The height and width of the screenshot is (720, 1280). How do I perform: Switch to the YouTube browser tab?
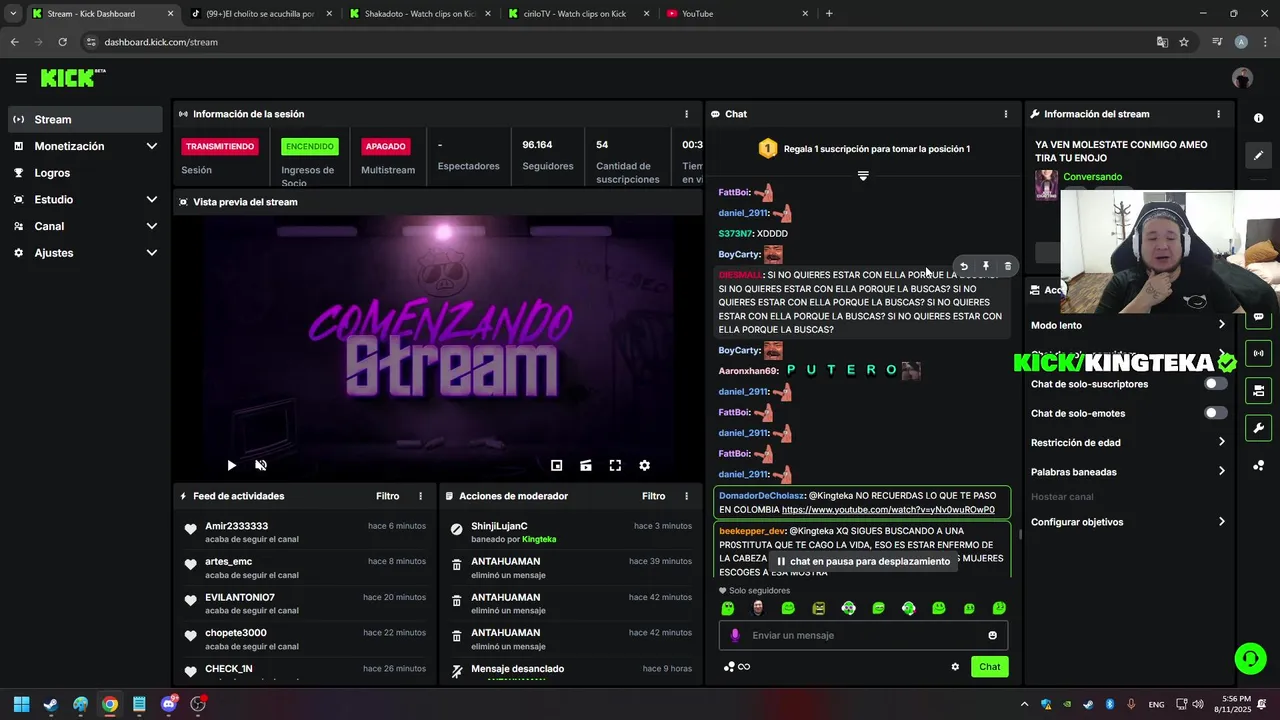click(x=737, y=14)
